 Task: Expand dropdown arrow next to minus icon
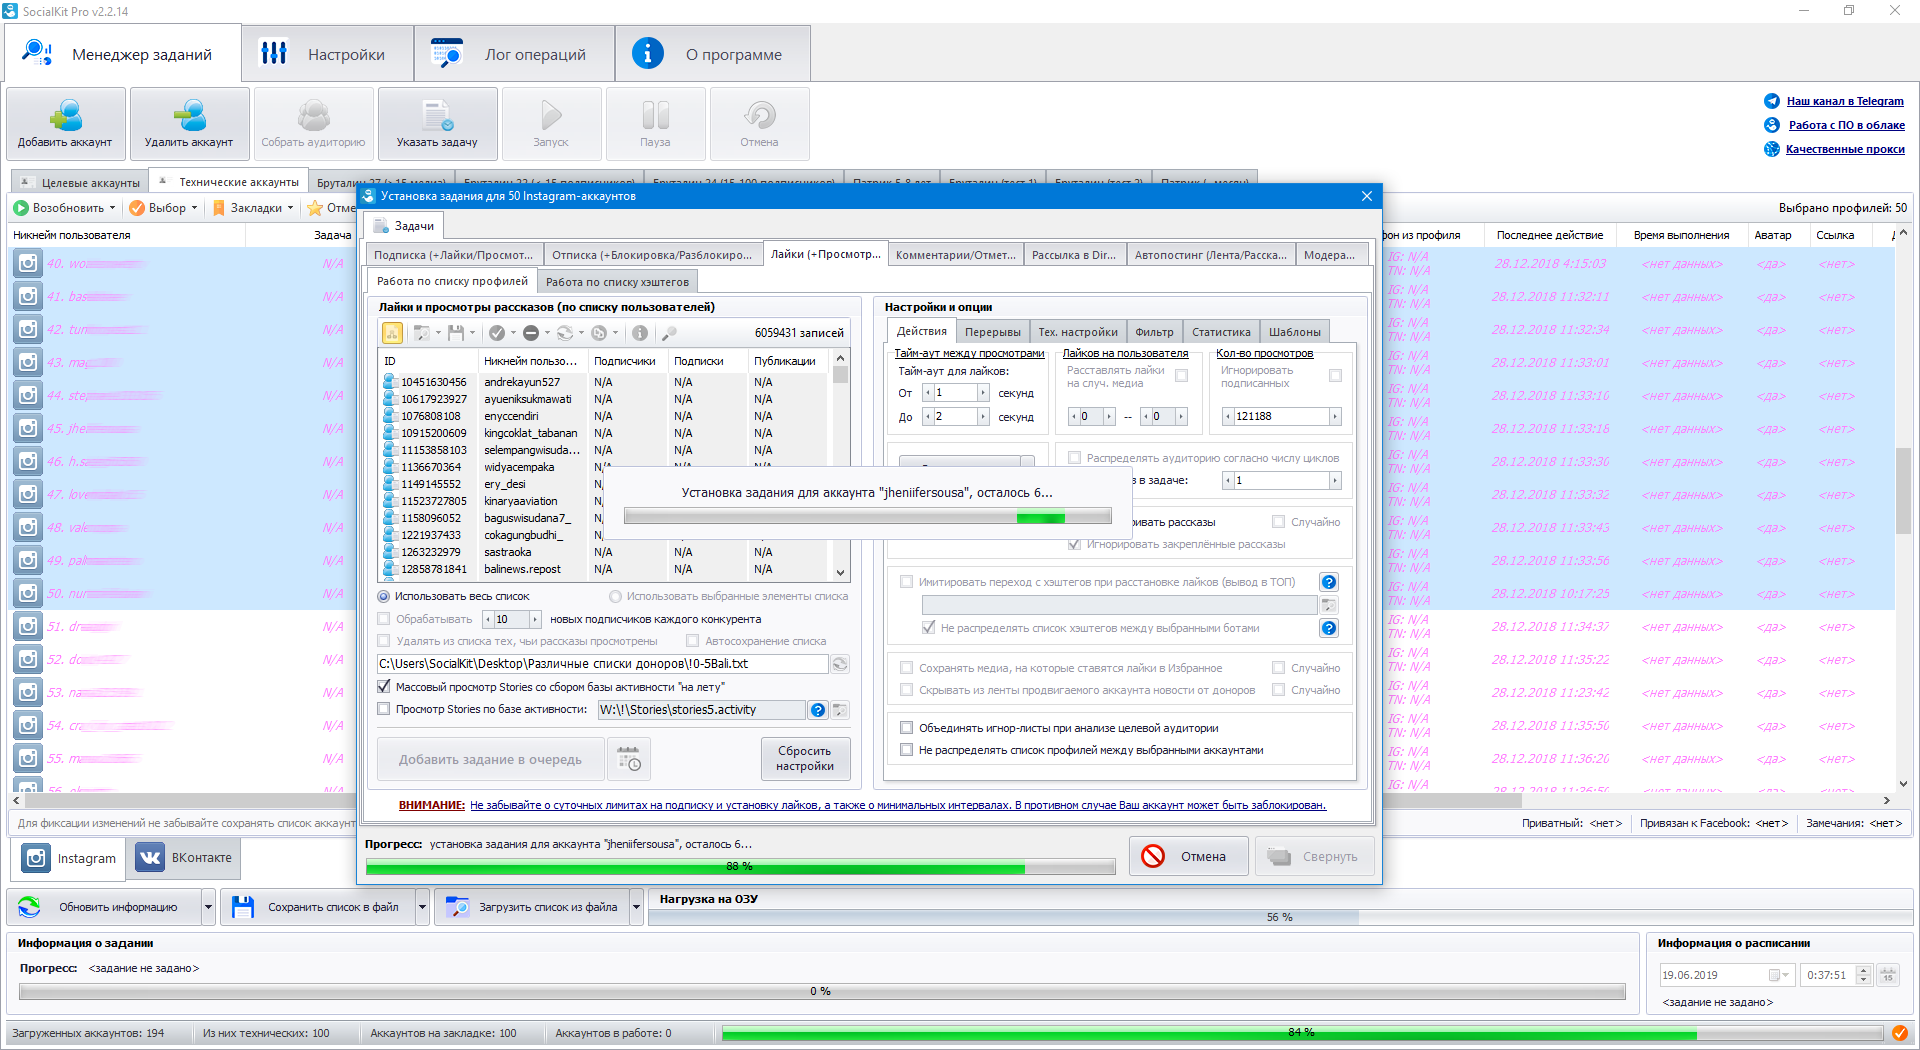pyautogui.click(x=547, y=333)
